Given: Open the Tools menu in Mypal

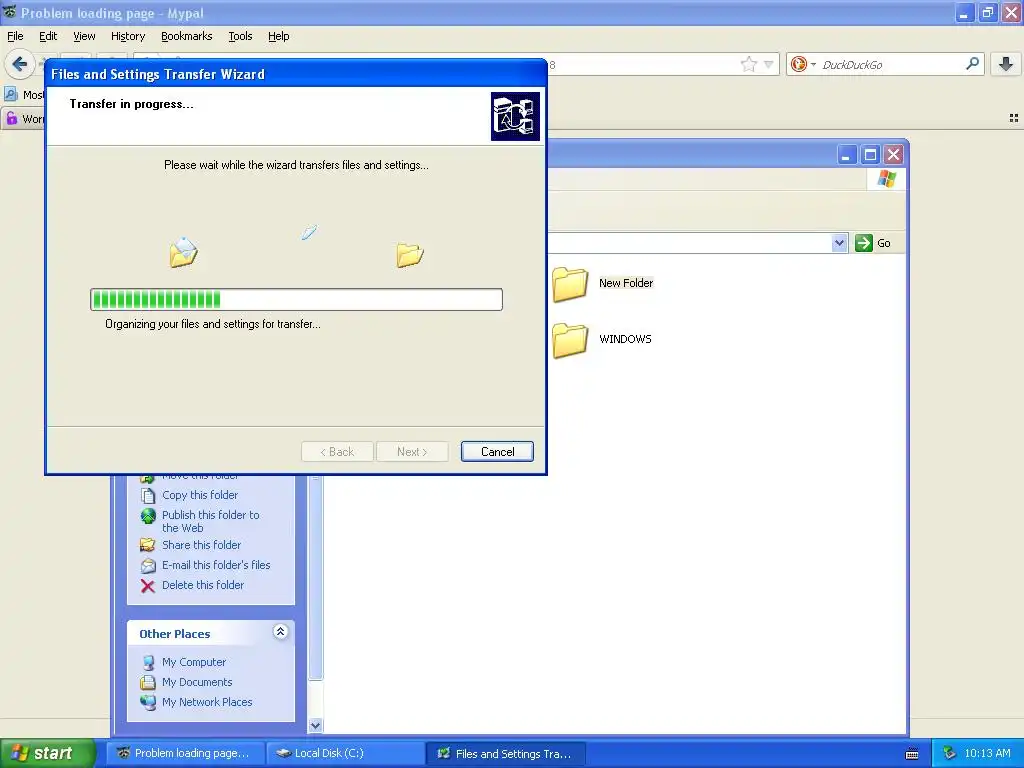Looking at the screenshot, I should 240,36.
